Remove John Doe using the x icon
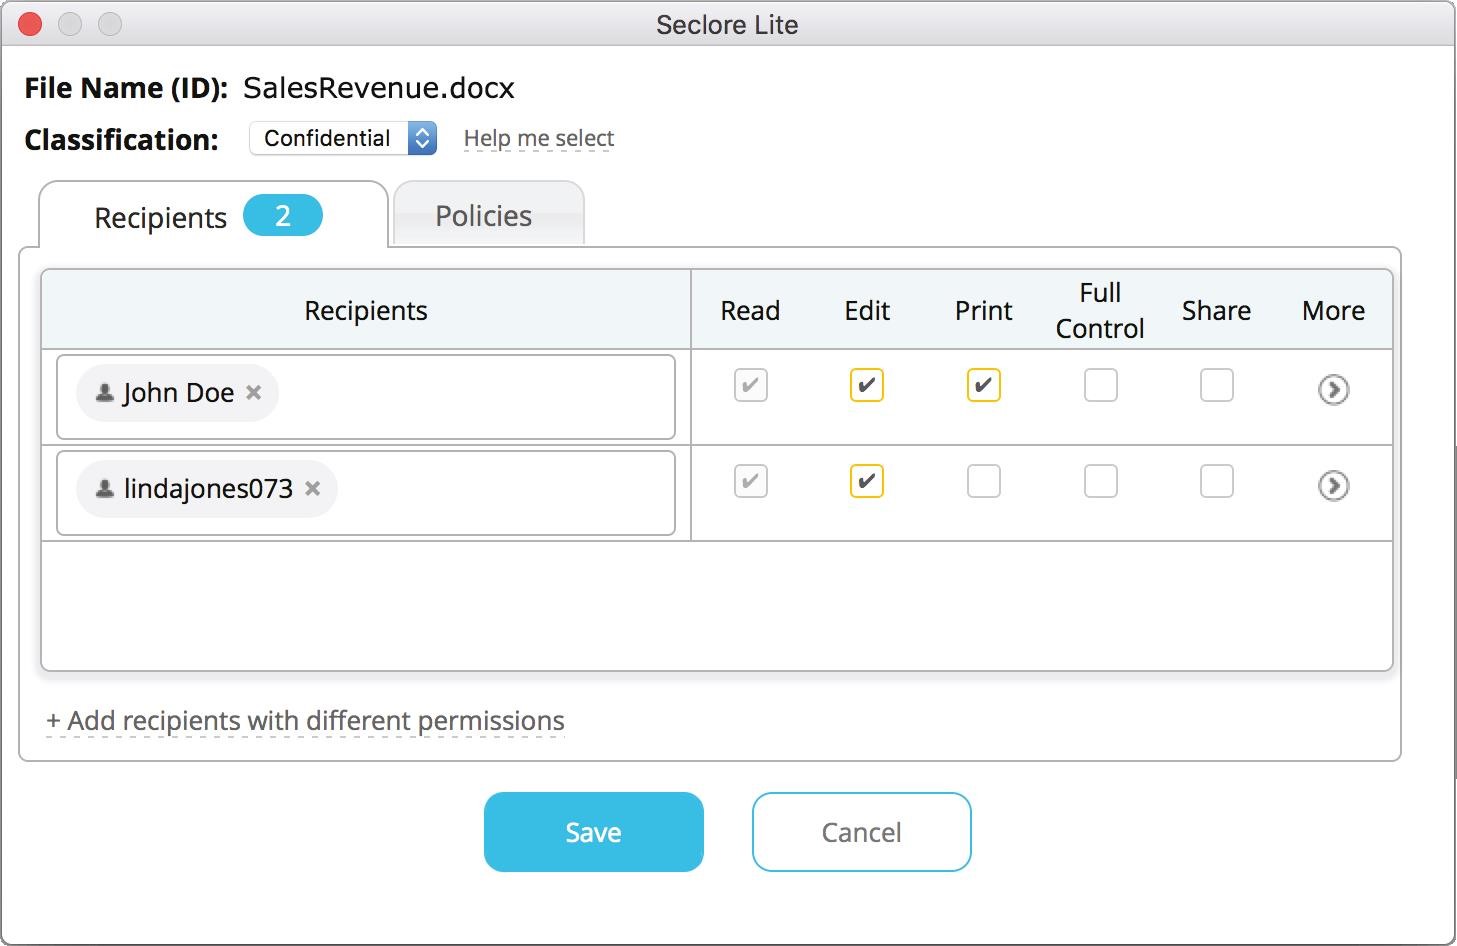This screenshot has width=1457, height=946. (x=254, y=393)
